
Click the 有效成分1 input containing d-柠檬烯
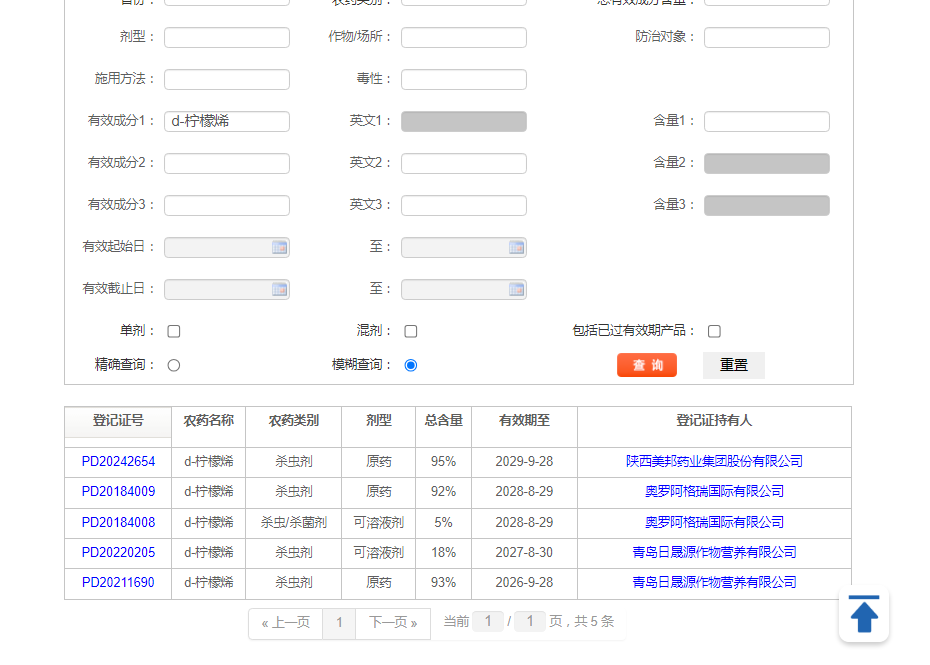pyautogui.click(x=226, y=121)
